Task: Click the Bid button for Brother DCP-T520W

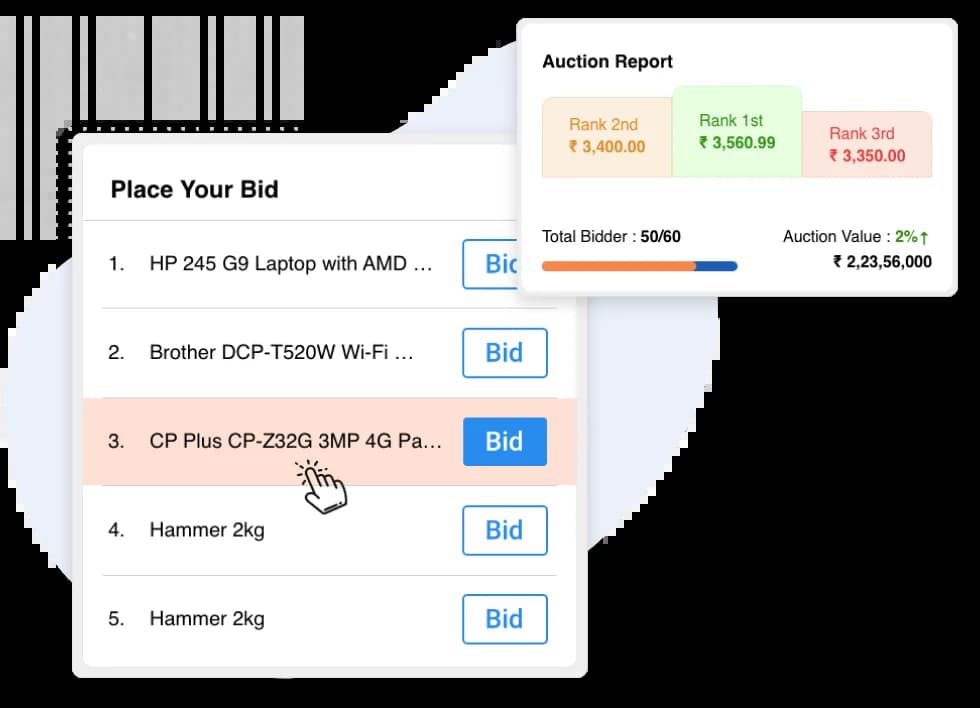Action: tap(504, 353)
